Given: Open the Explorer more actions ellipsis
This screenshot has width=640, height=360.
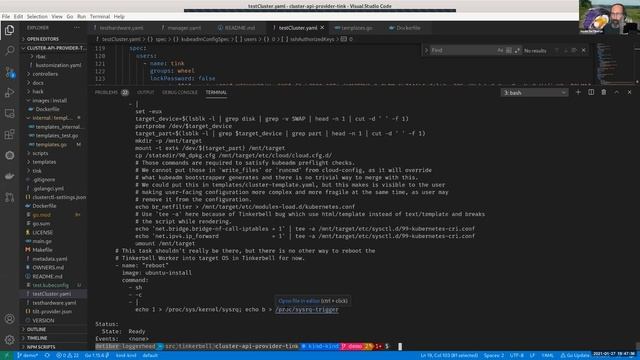Looking at the screenshot, I should click(x=77, y=28).
